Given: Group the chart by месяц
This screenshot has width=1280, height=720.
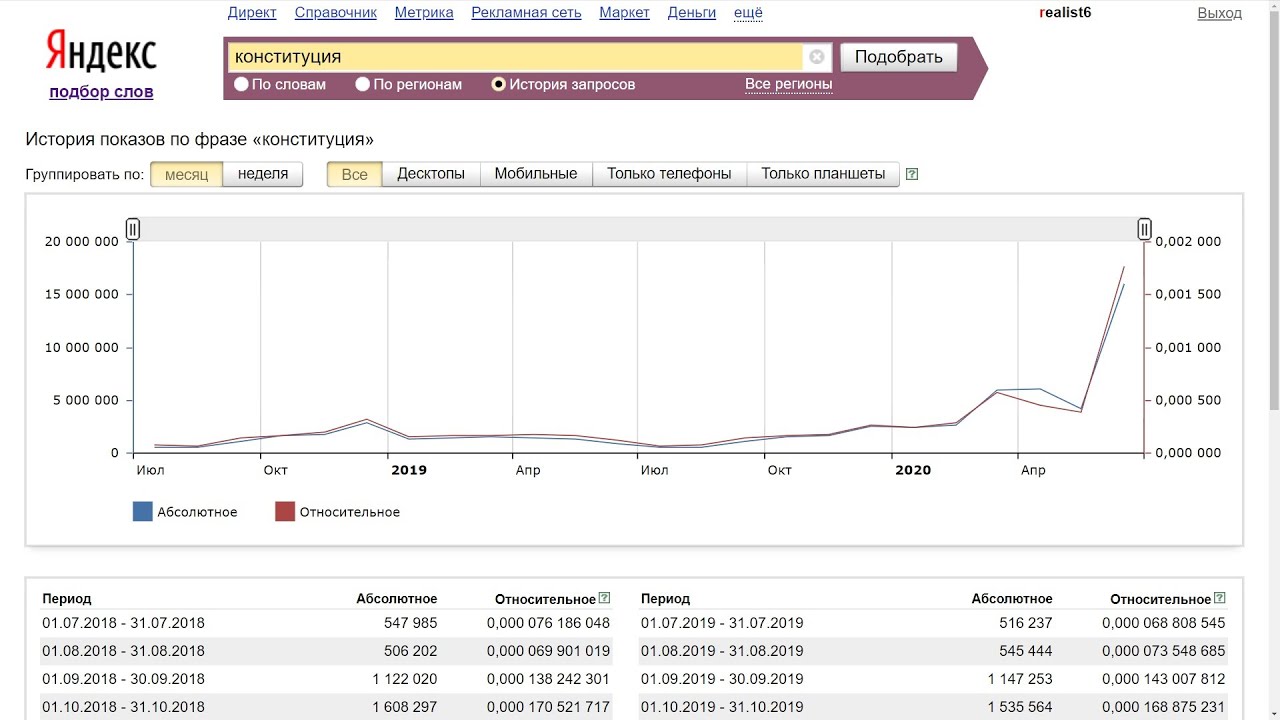Looking at the screenshot, I should tap(187, 174).
